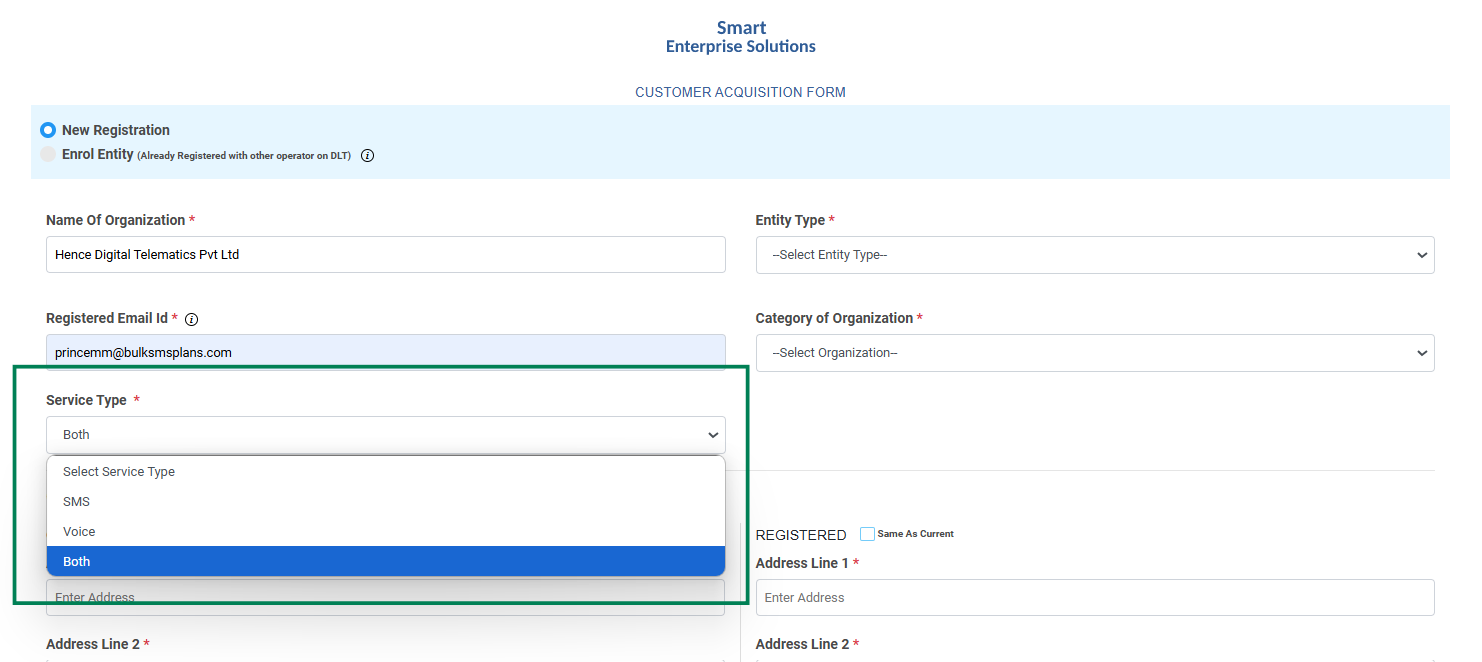The image size is (1482, 662).
Task: Click the Registered Address Line 1 field
Action: click(1095, 597)
